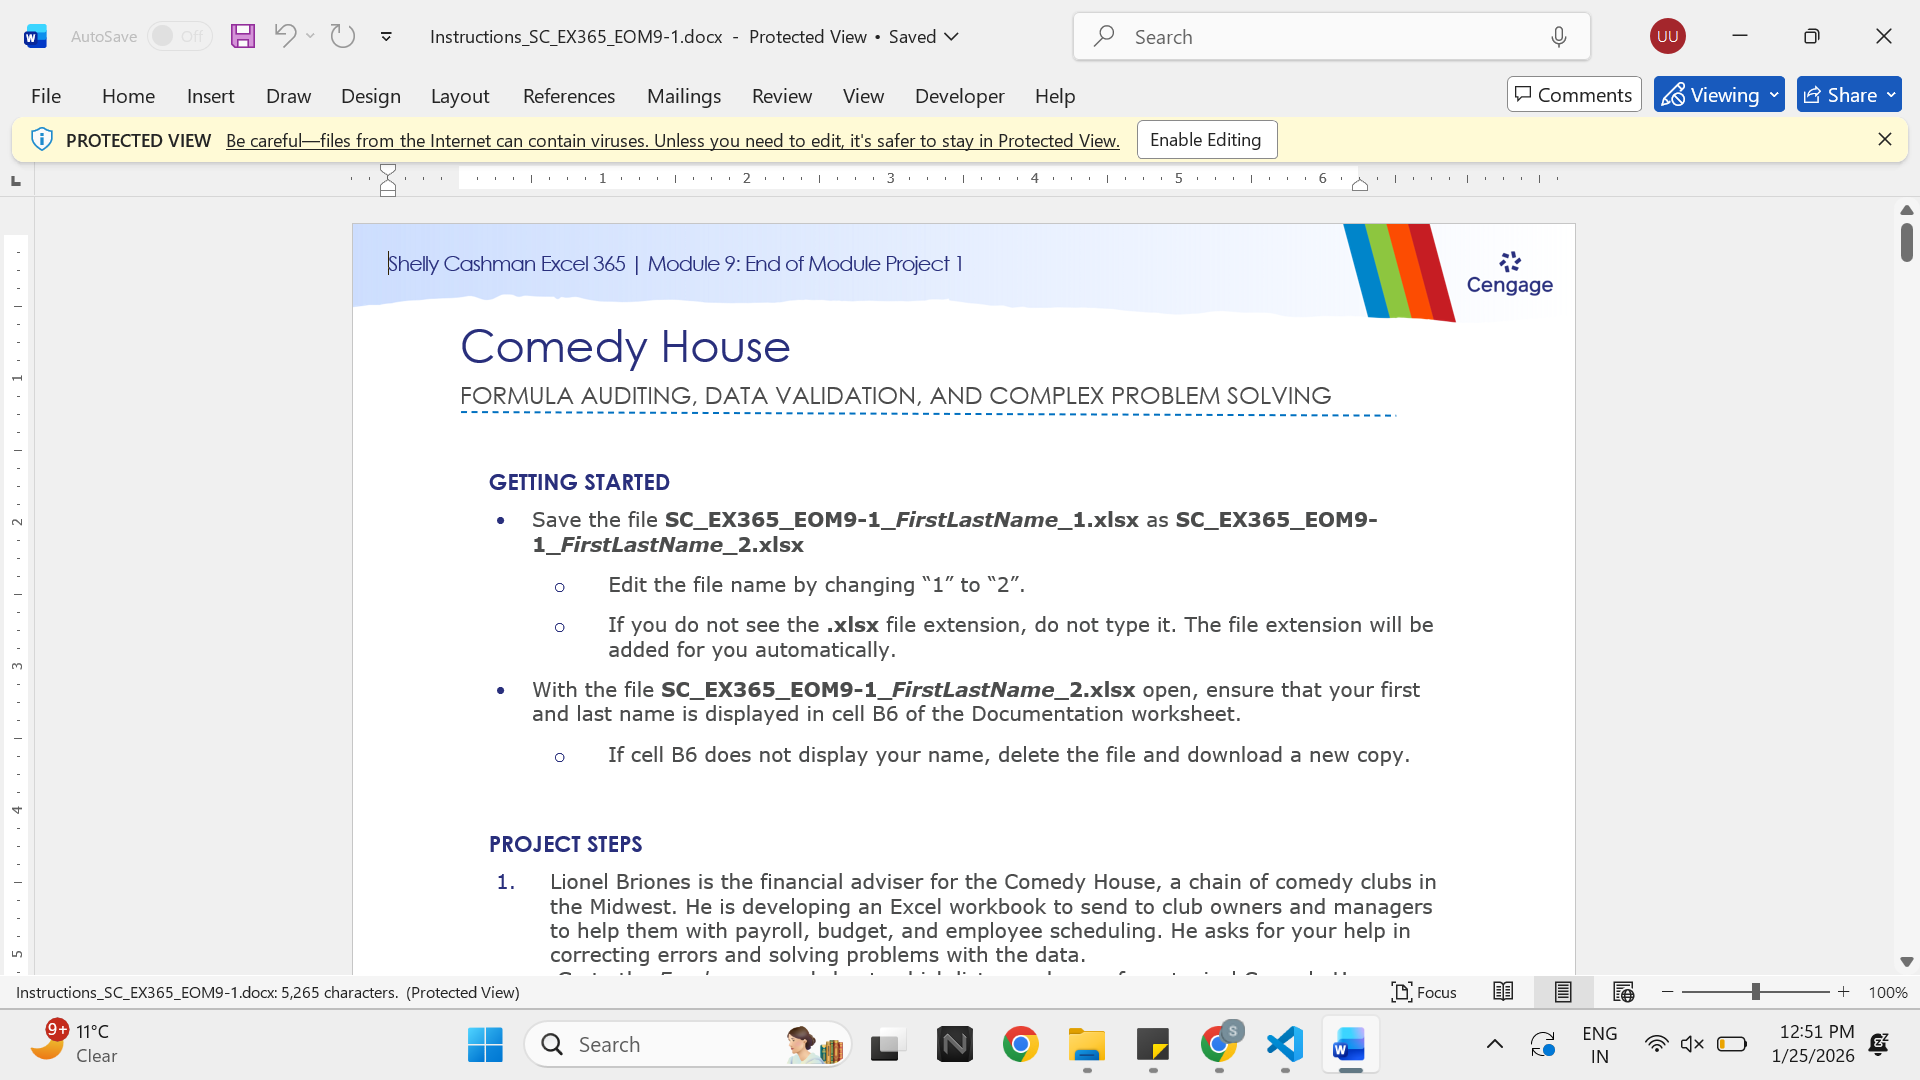Activate microphone dictation in Search

1559,37
